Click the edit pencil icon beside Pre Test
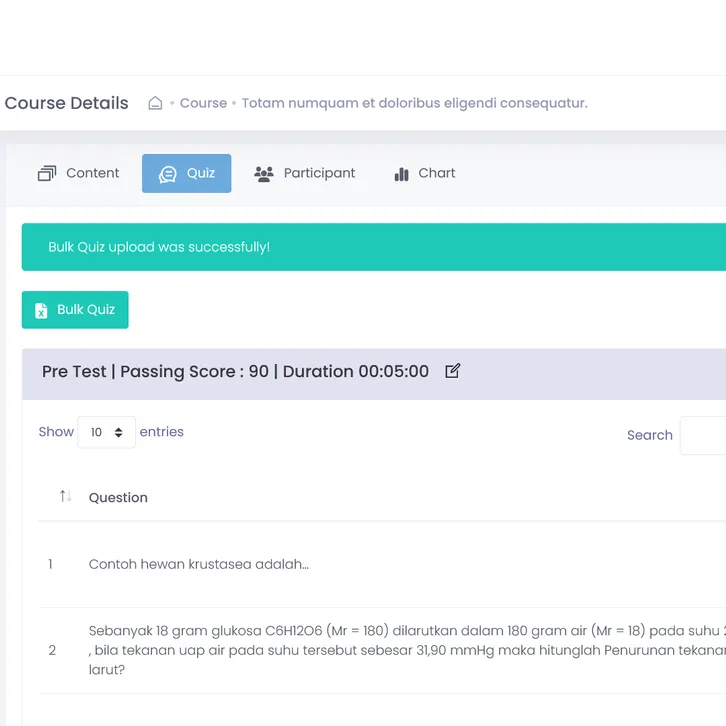The width and height of the screenshot is (726, 726). (452, 371)
